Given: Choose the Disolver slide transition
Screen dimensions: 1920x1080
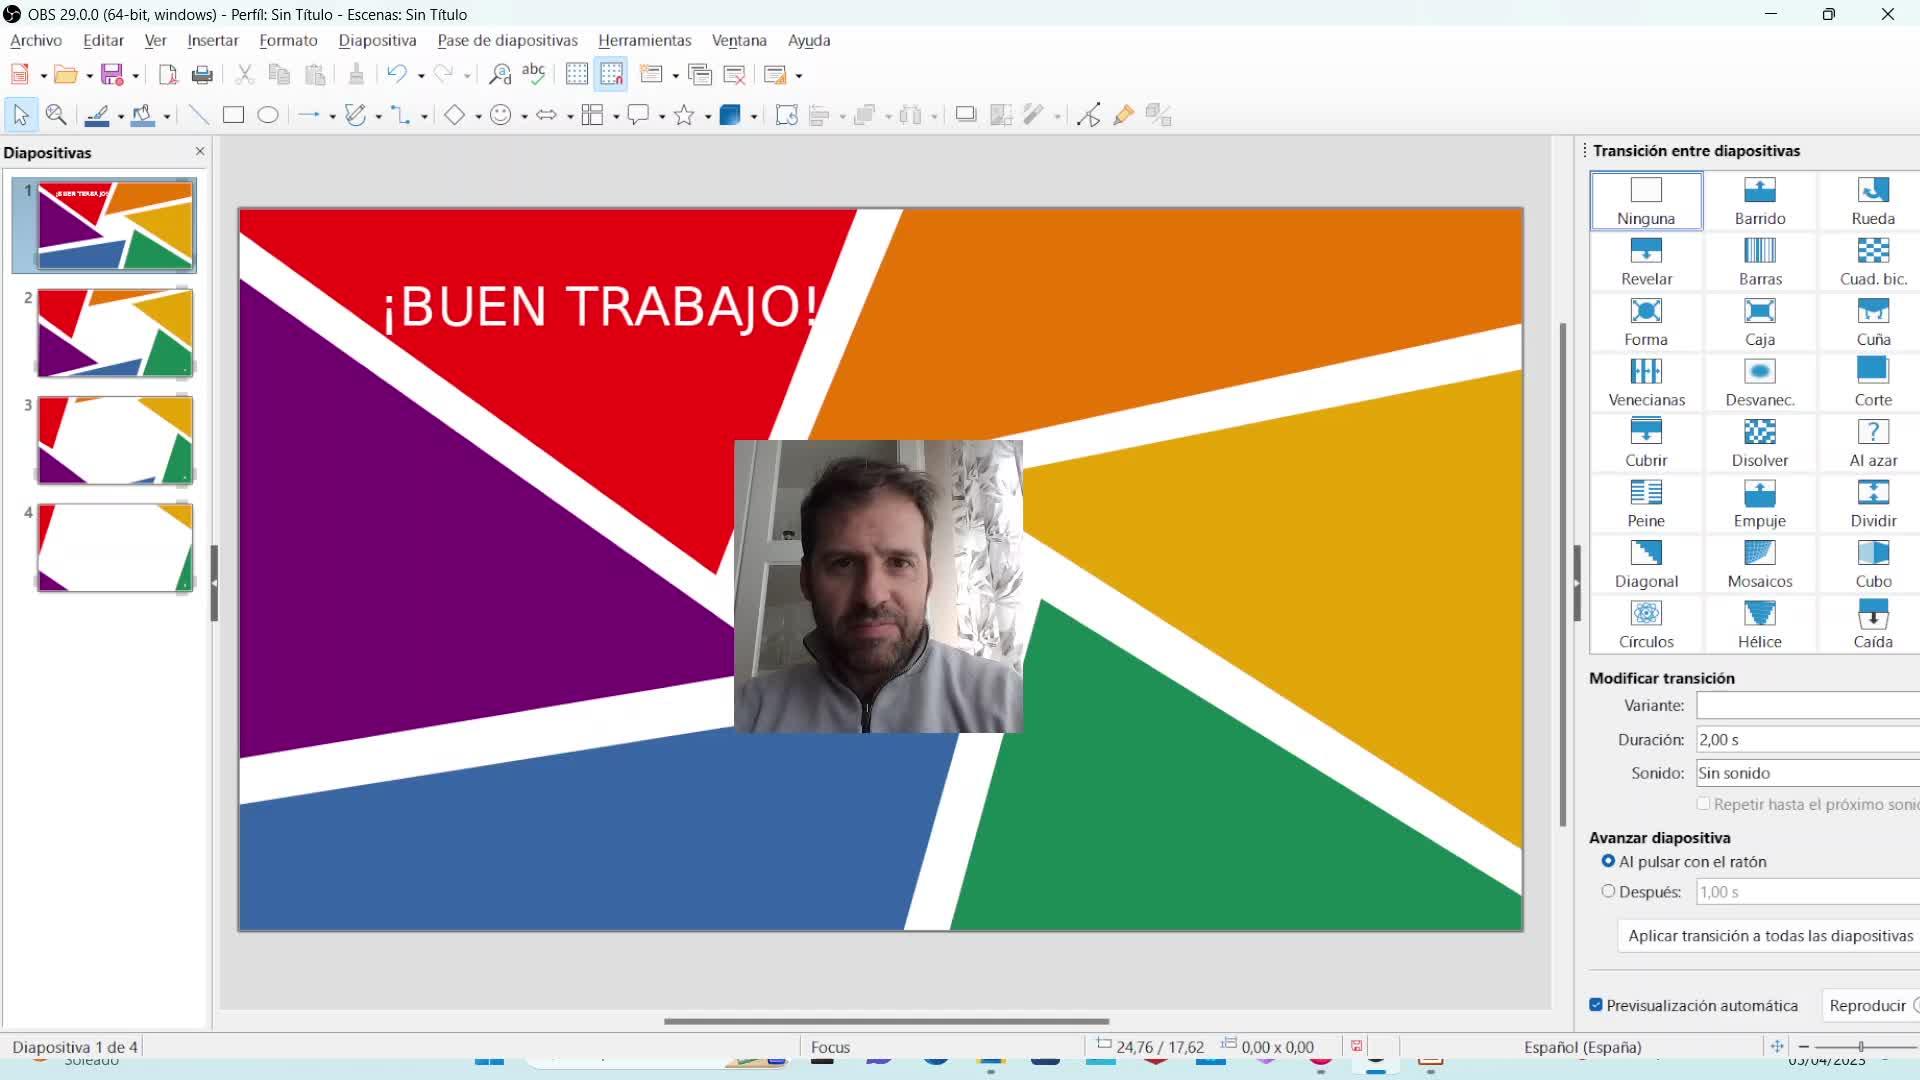Looking at the screenshot, I should [x=1759, y=442].
